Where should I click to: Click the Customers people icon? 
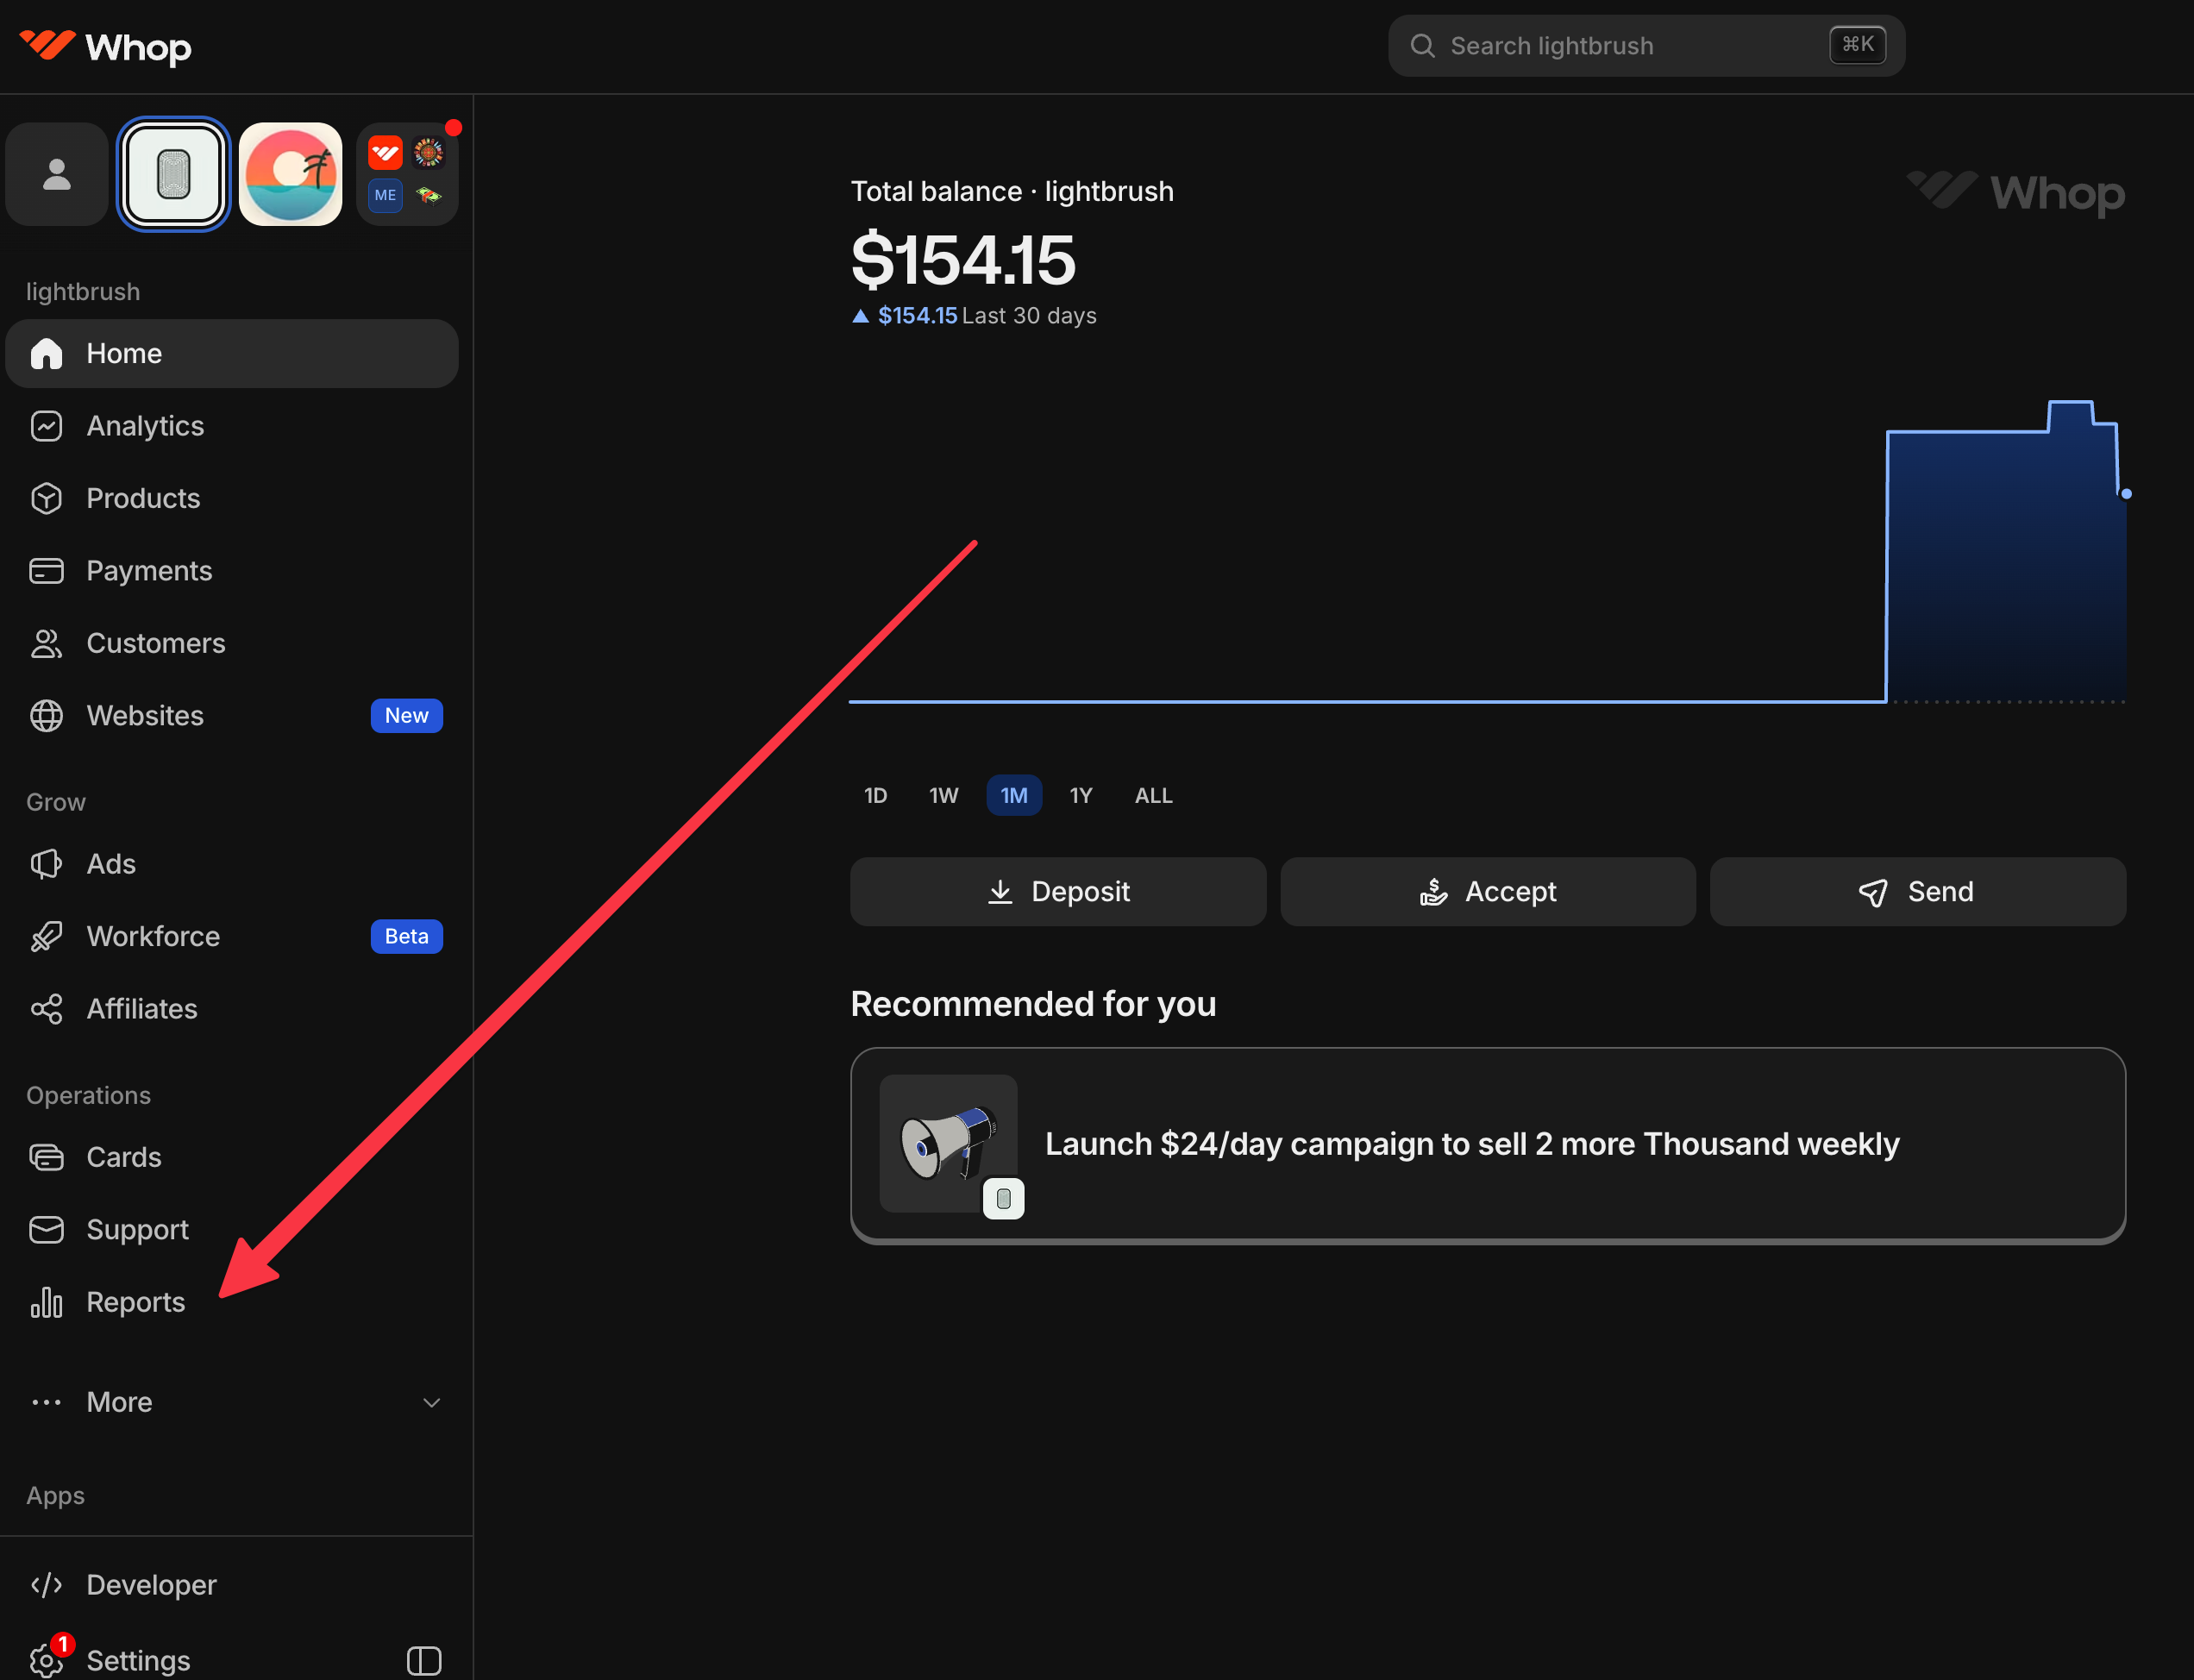46,643
